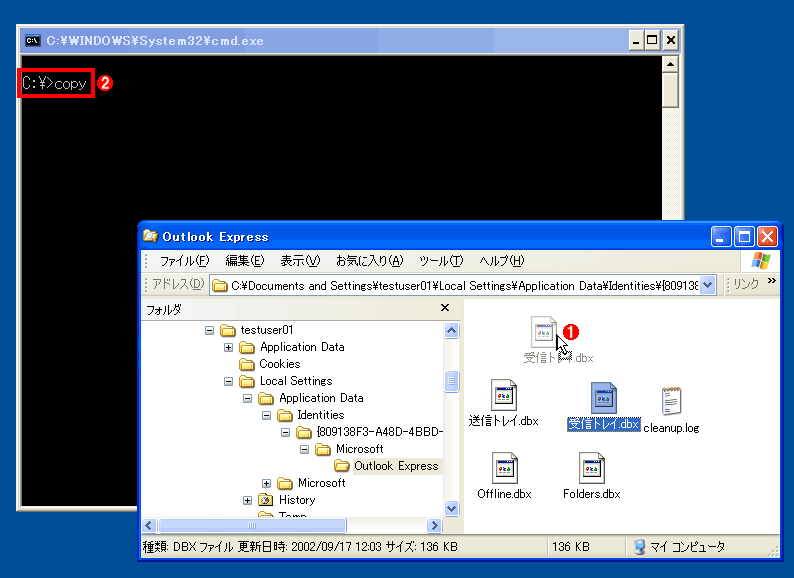The image size is (794, 578).
Task: Click the Local Settings folder icon
Action: [247, 381]
